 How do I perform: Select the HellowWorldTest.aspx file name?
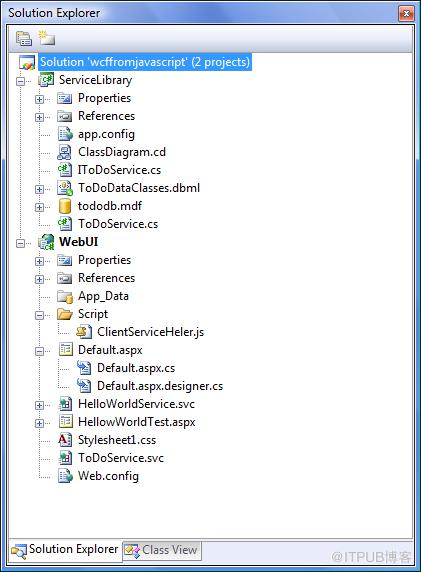coord(137,422)
